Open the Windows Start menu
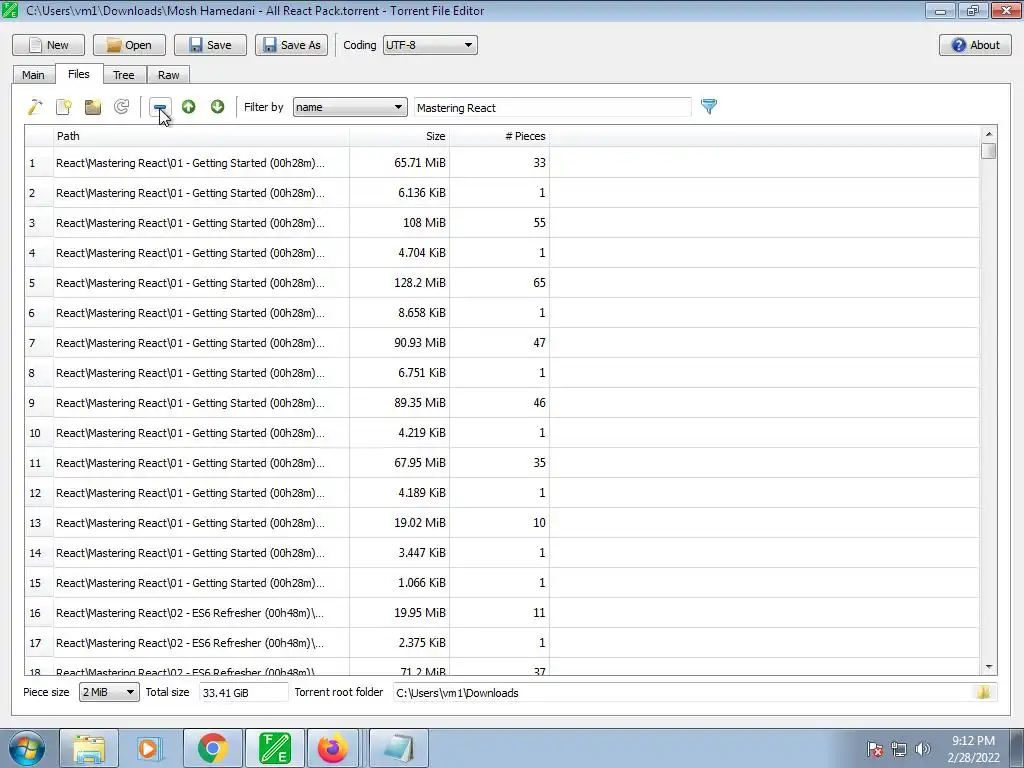The image size is (1024, 768). pos(26,748)
